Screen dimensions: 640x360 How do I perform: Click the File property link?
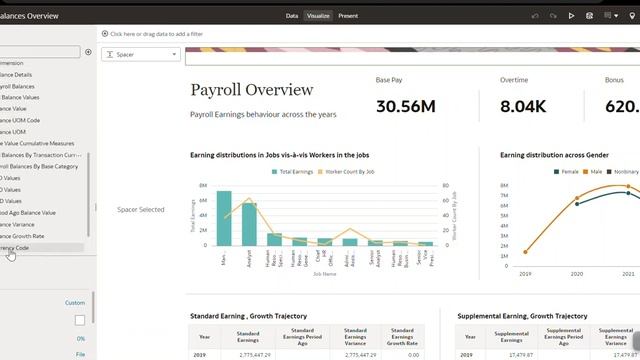(80, 354)
